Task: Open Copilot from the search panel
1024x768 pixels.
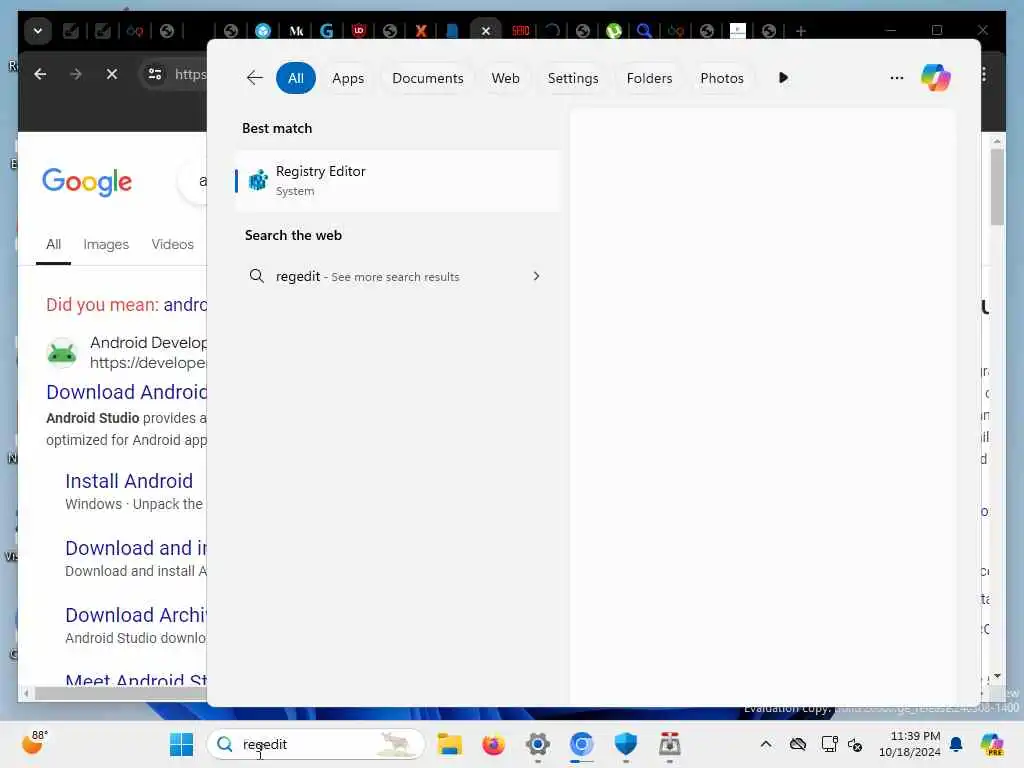Action: 935,78
